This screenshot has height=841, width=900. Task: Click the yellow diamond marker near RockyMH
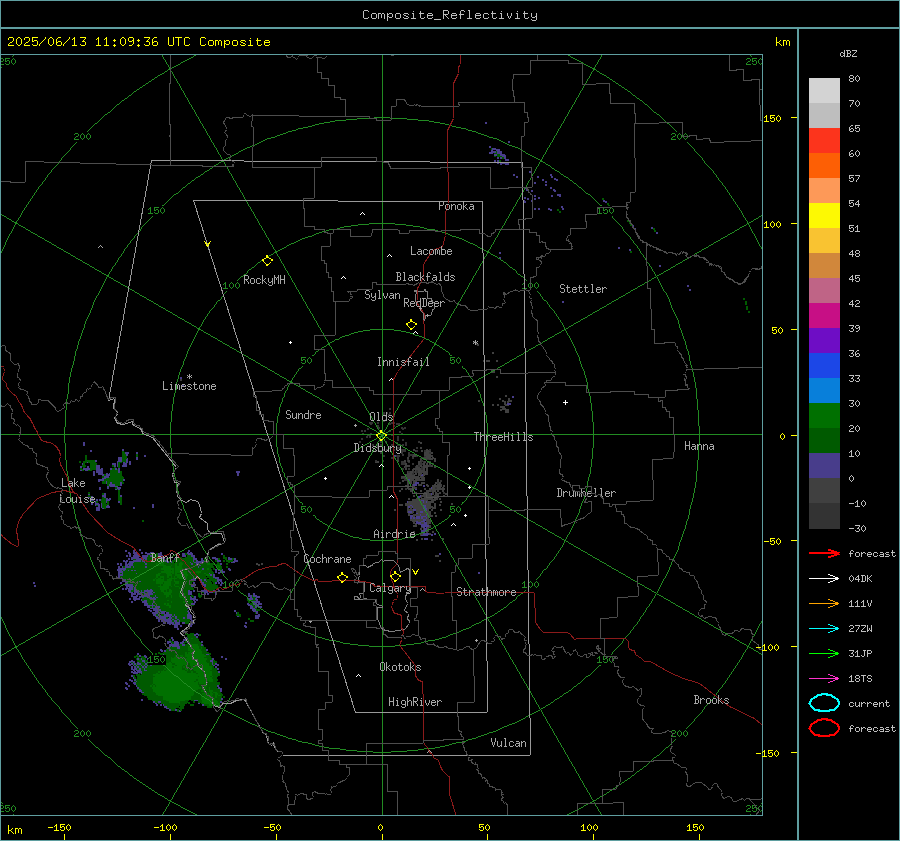(x=267, y=261)
